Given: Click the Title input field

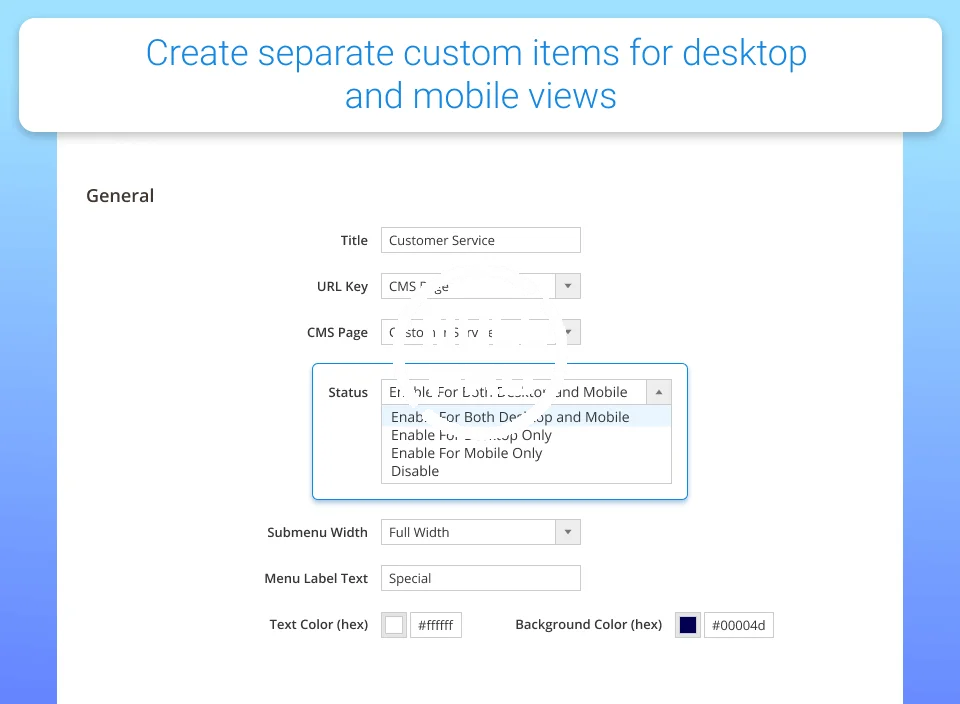Looking at the screenshot, I should click(480, 240).
